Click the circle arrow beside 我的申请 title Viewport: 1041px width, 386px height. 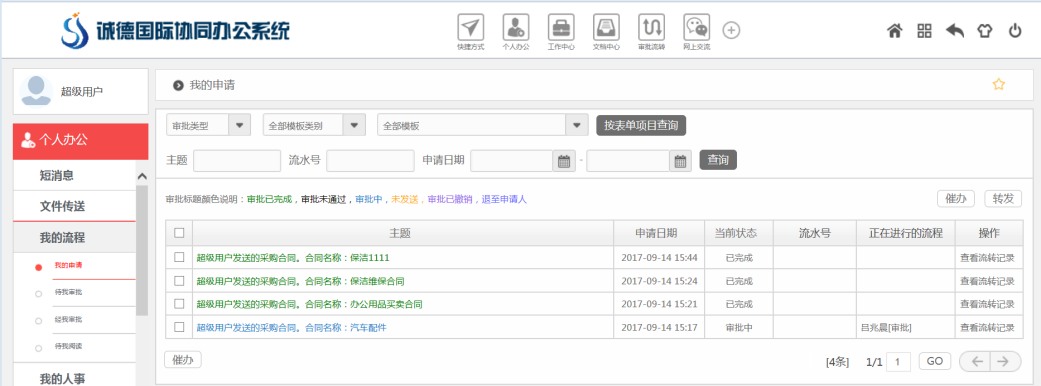click(x=178, y=85)
